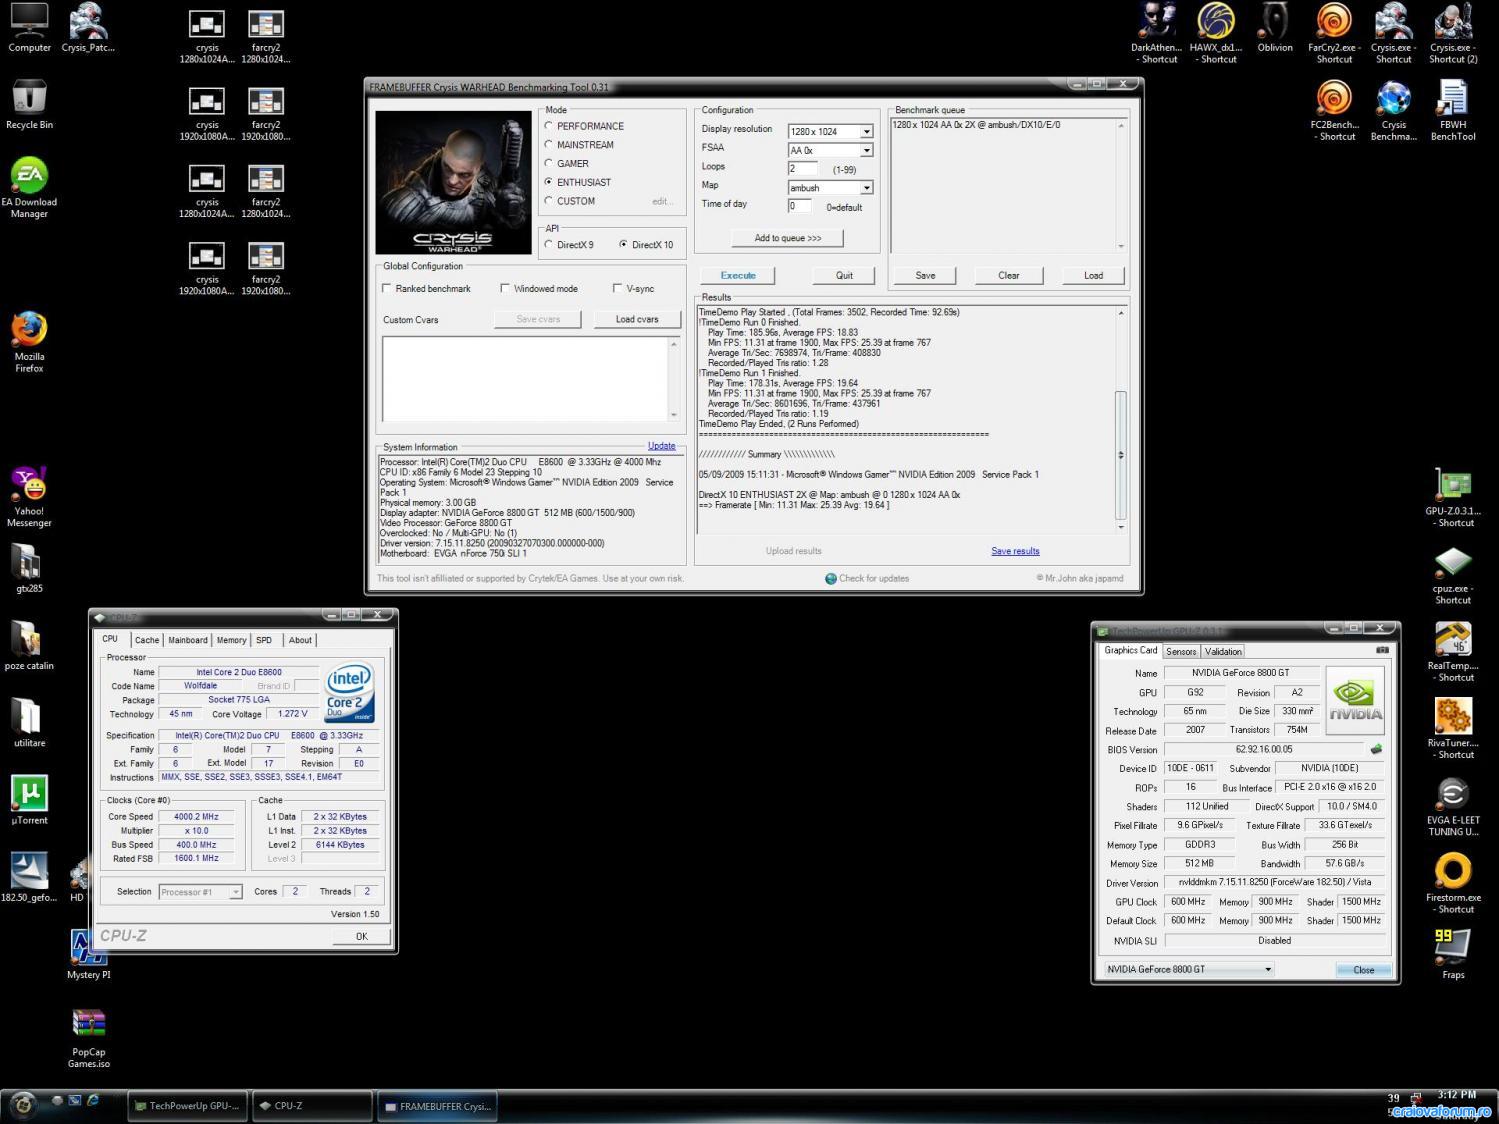Open DarkAthena shortcut icon
Viewport: 1499px width, 1124px height.
[1156, 33]
